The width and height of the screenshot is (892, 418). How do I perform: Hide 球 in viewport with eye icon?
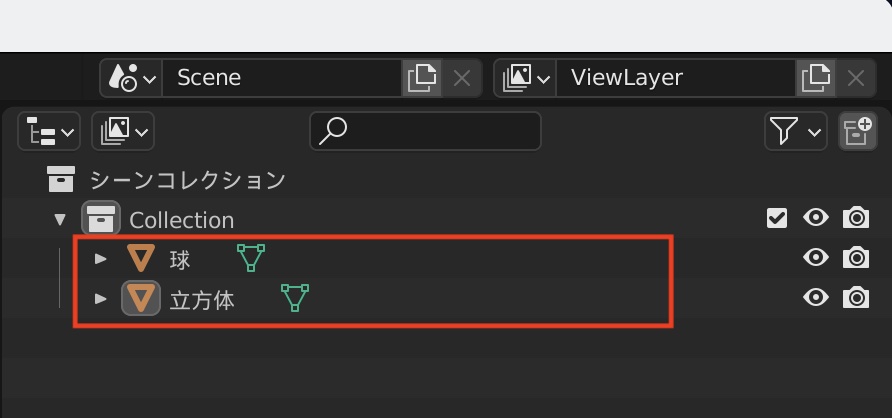coord(816,258)
